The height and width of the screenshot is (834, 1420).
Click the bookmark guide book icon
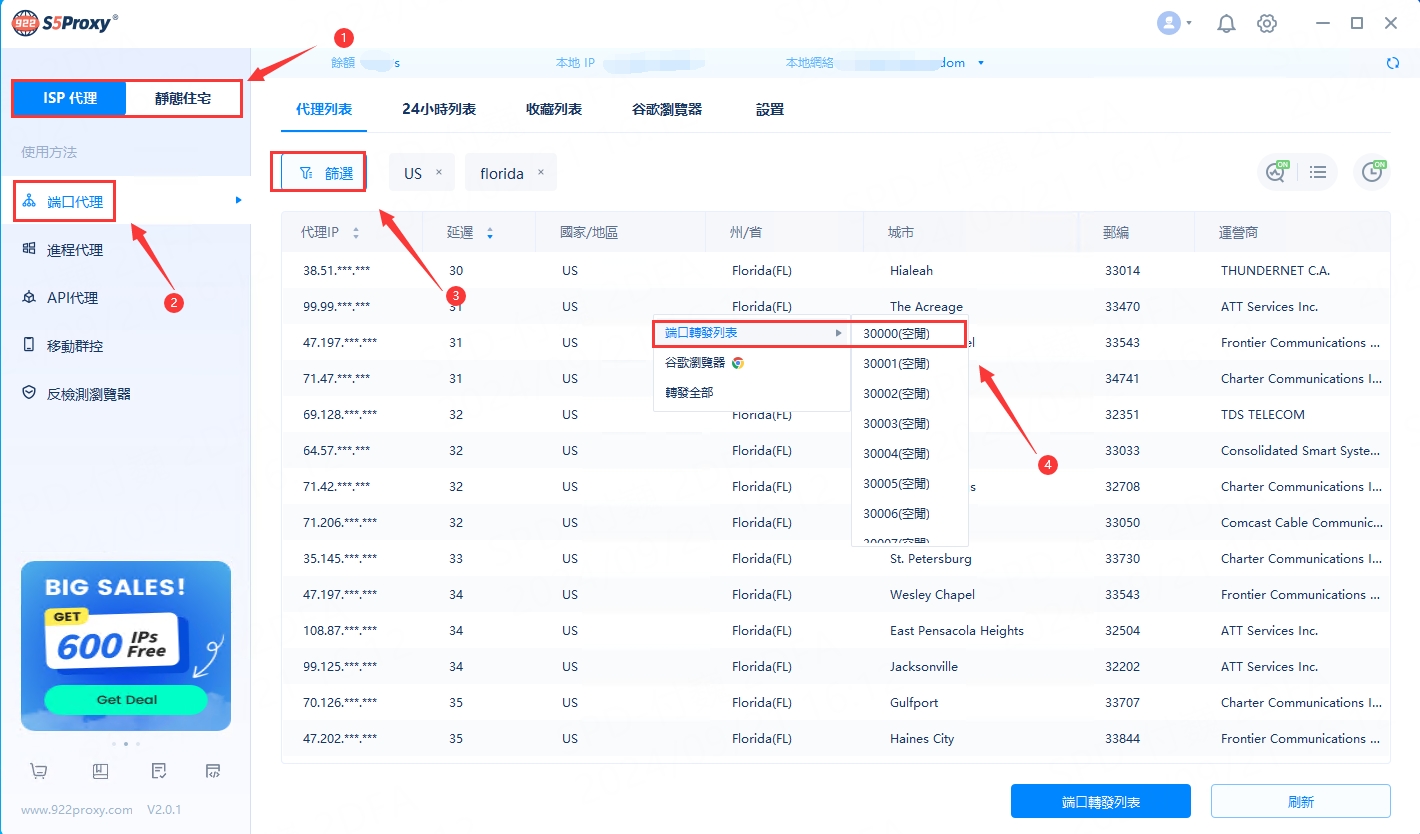tap(100, 771)
